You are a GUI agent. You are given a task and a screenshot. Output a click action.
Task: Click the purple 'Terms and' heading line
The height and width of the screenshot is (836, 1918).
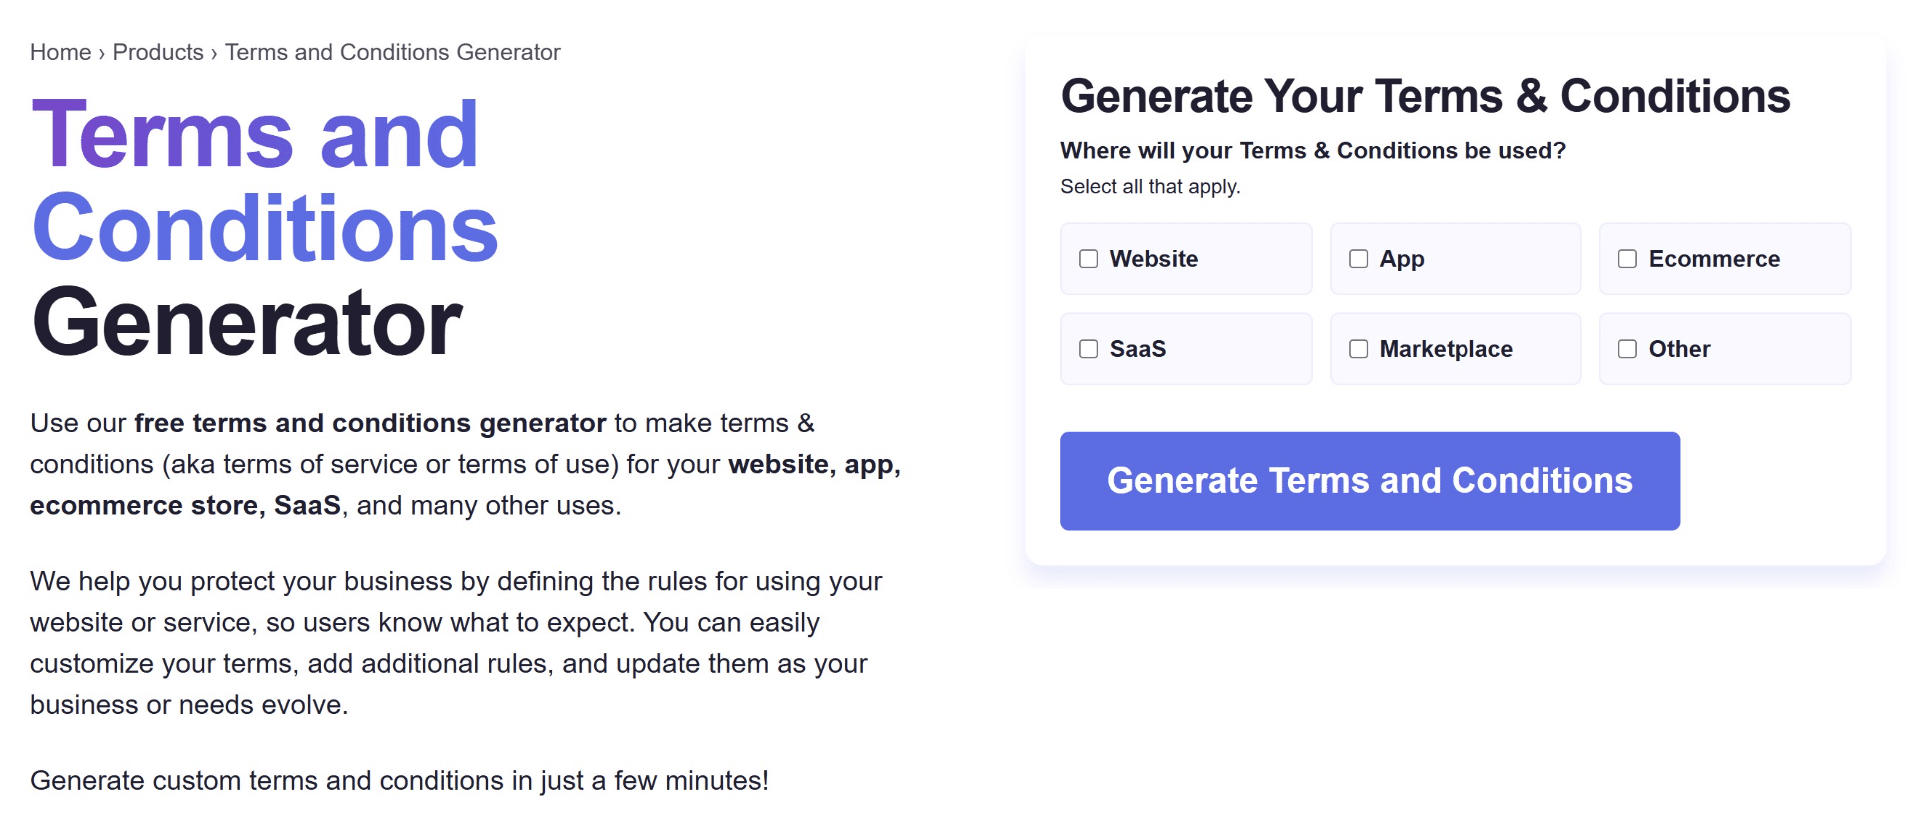pyautogui.click(x=256, y=135)
